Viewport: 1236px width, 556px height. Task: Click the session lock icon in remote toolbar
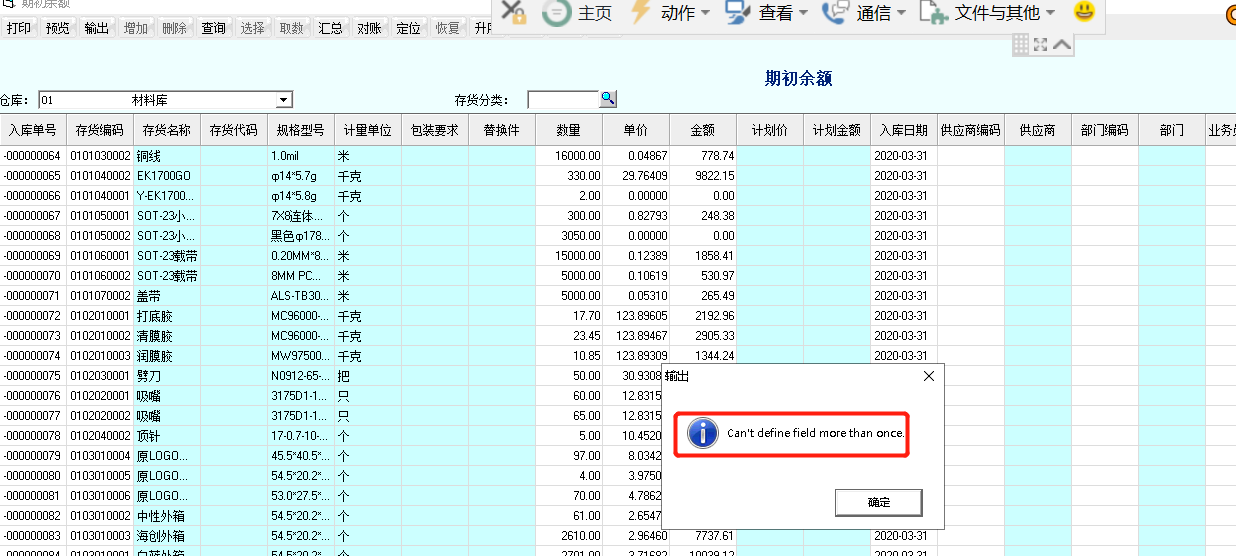tap(512, 13)
